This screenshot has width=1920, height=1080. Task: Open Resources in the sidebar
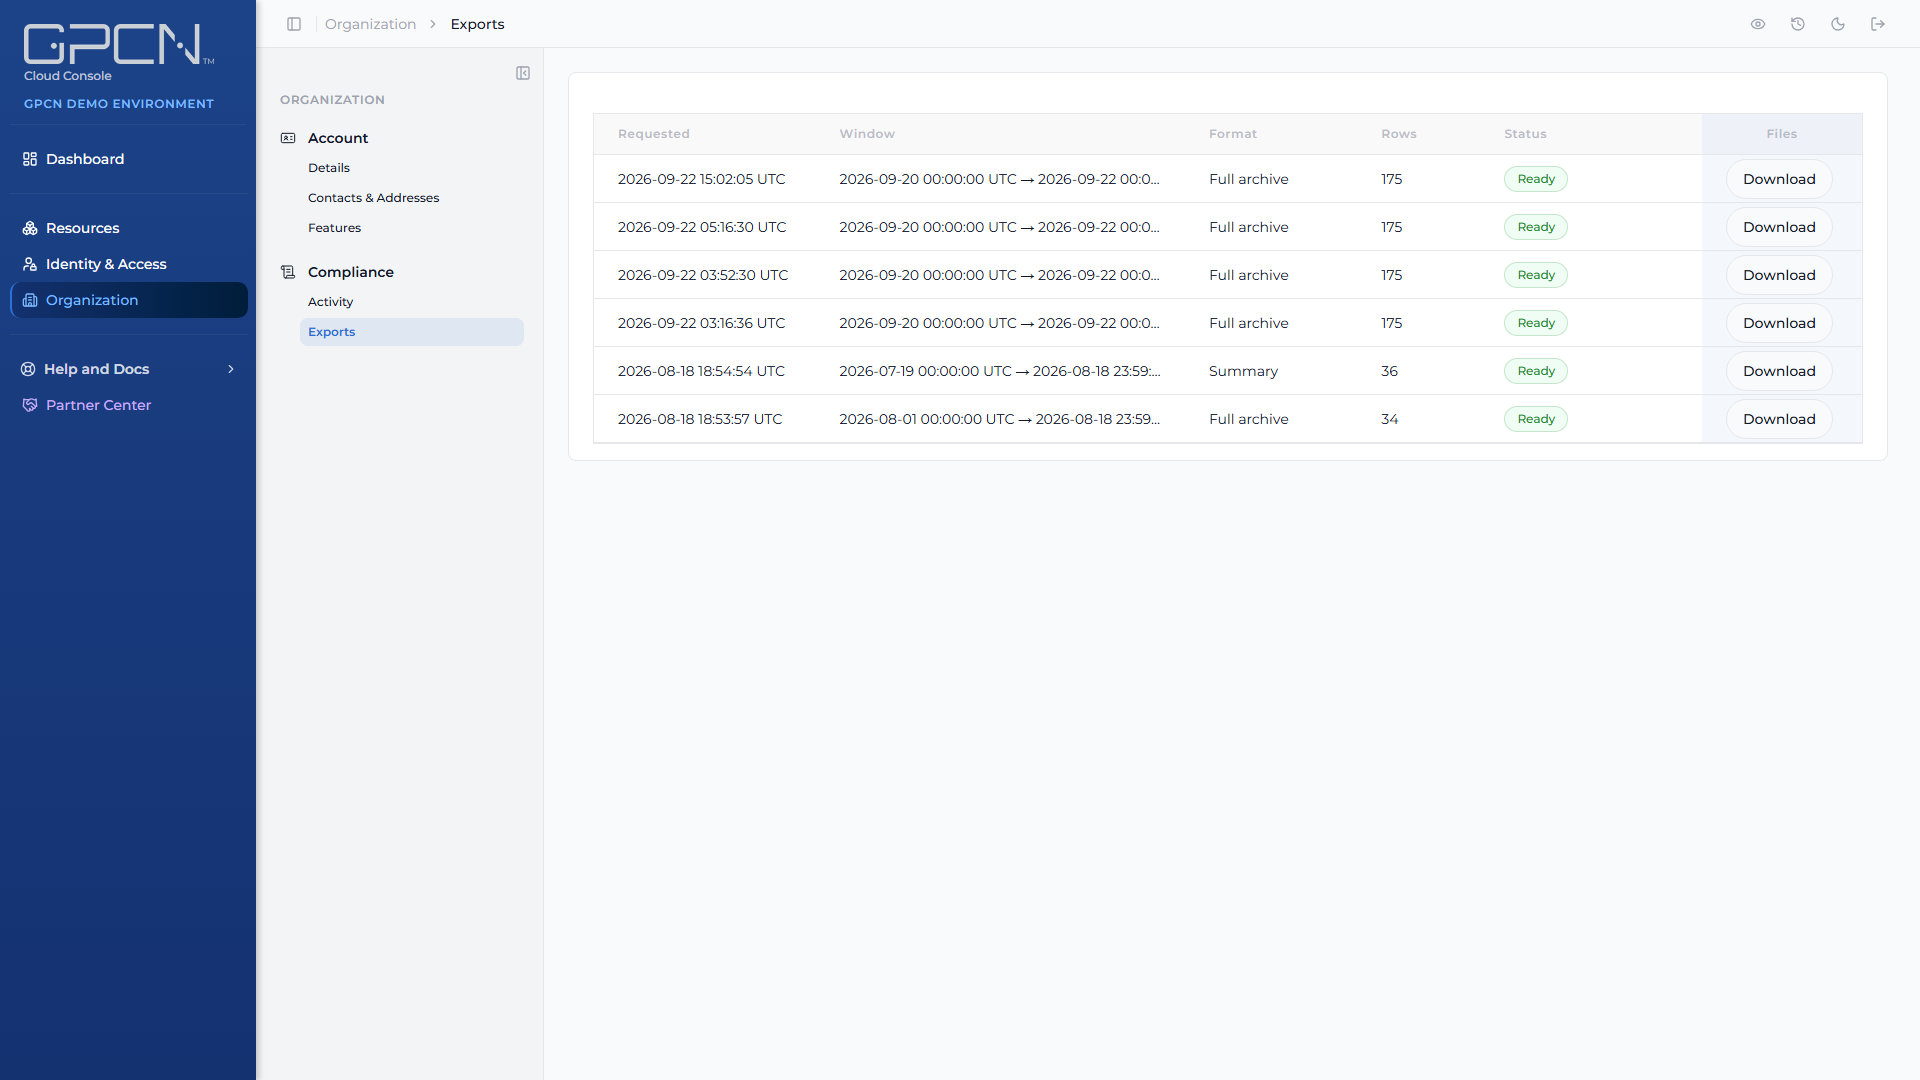(x=129, y=228)
